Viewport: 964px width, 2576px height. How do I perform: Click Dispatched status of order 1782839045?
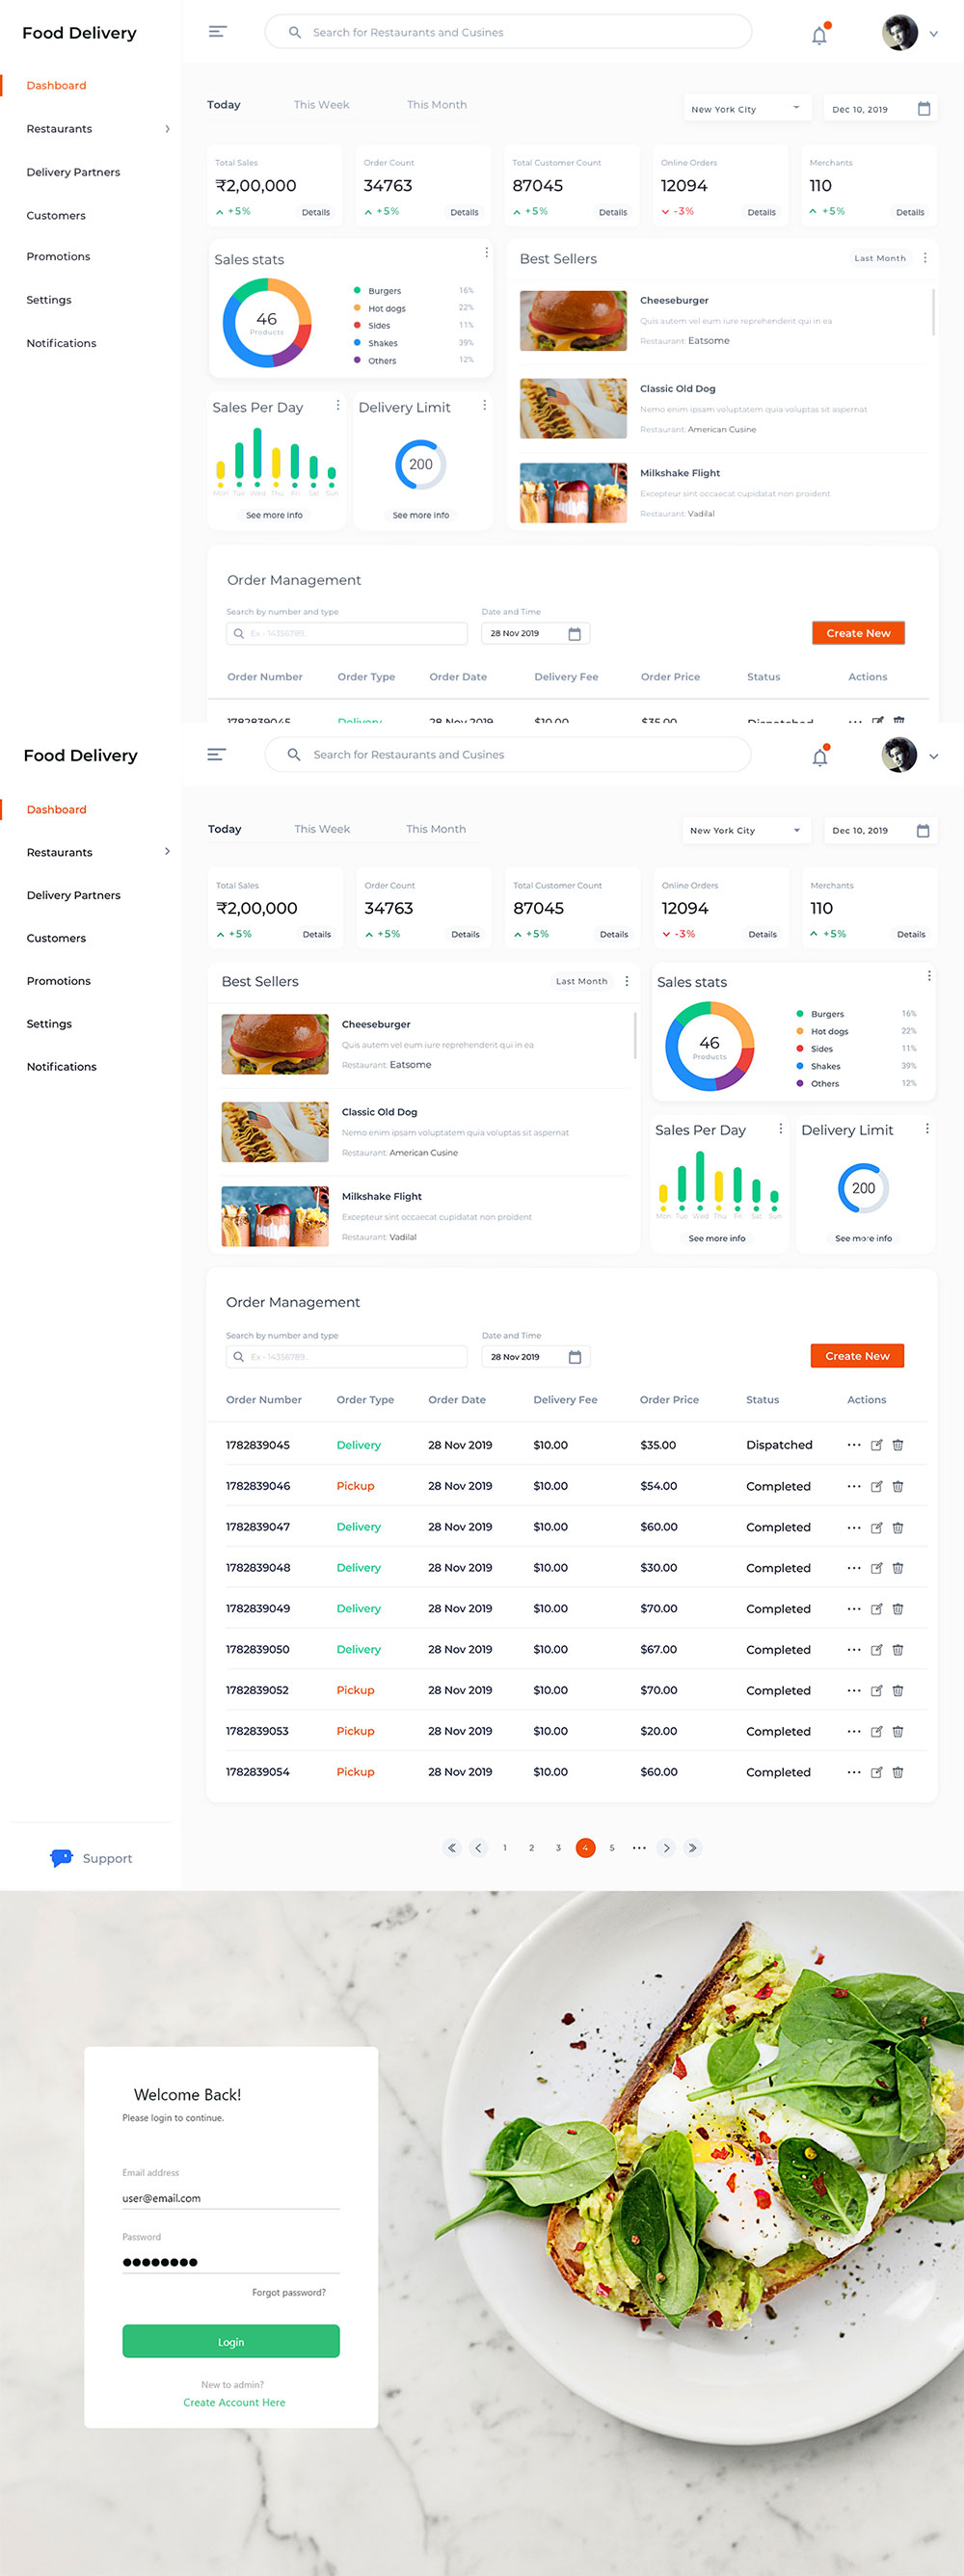(779, 1445)
